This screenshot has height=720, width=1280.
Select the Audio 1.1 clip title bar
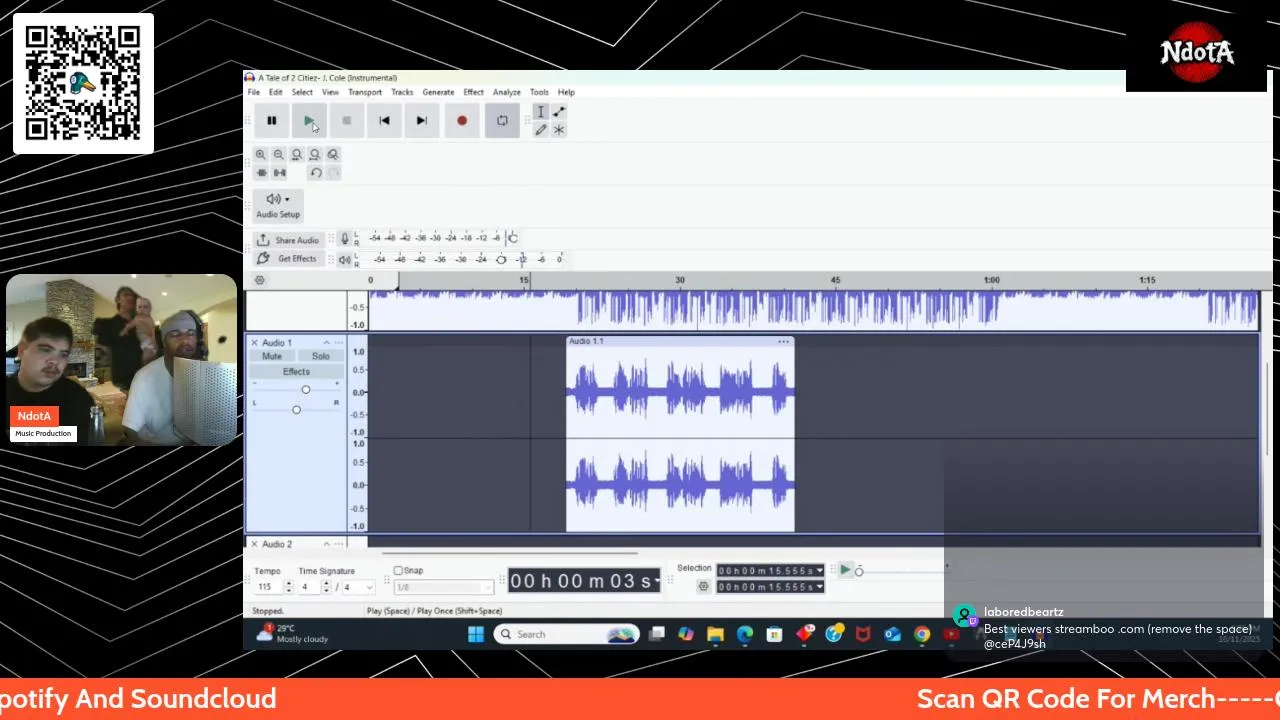tap(680, 341)
